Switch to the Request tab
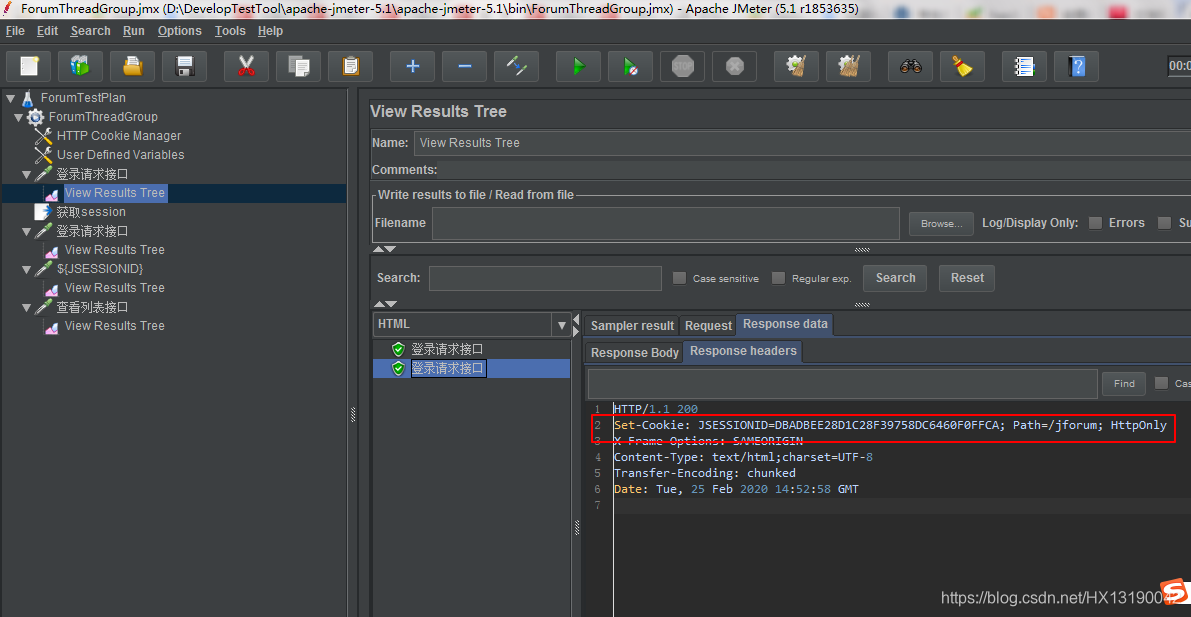Screen dimensions: 1191x617 (708, 325)
